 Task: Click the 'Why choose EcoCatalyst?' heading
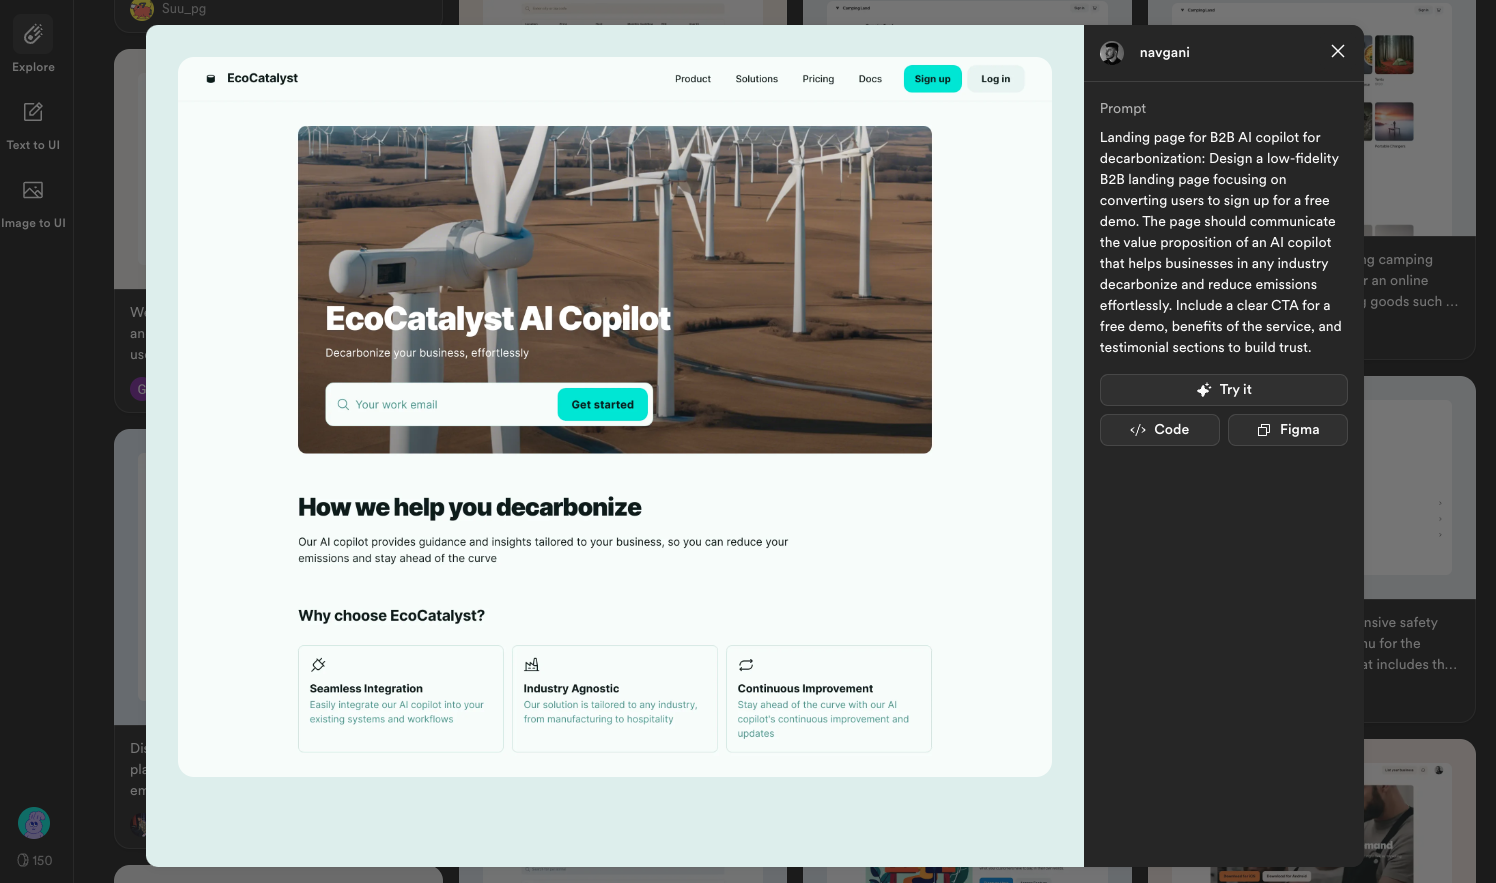[391, 616]
